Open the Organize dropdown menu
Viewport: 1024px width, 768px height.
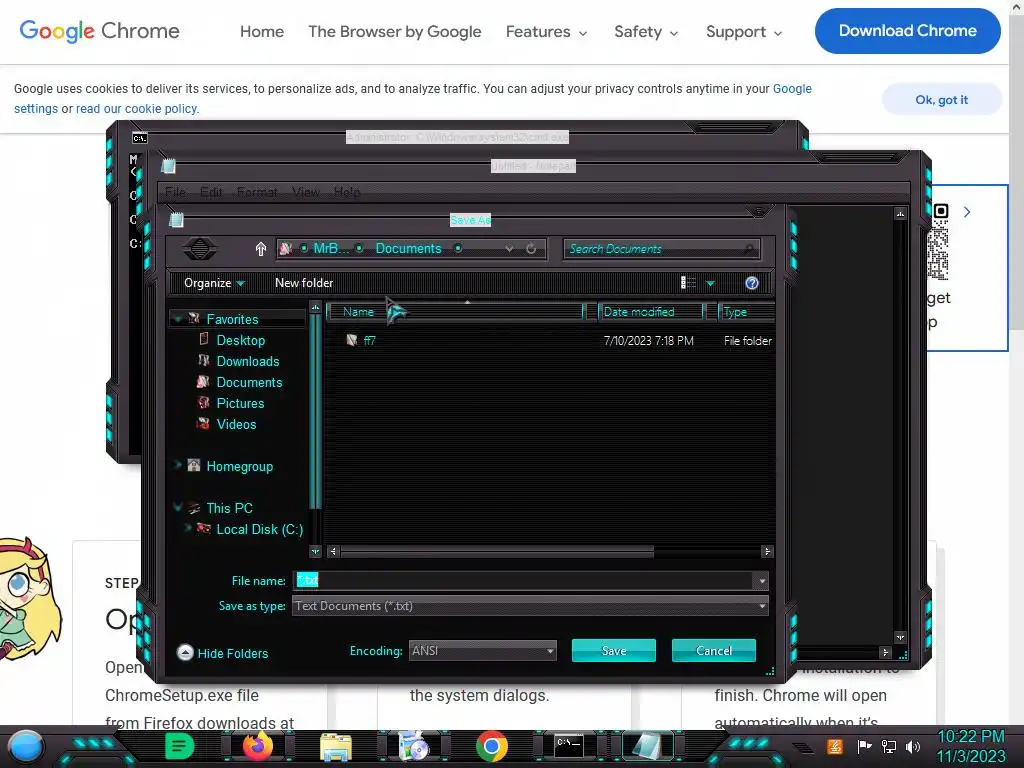pyautogui.click(x=214, y=283)
